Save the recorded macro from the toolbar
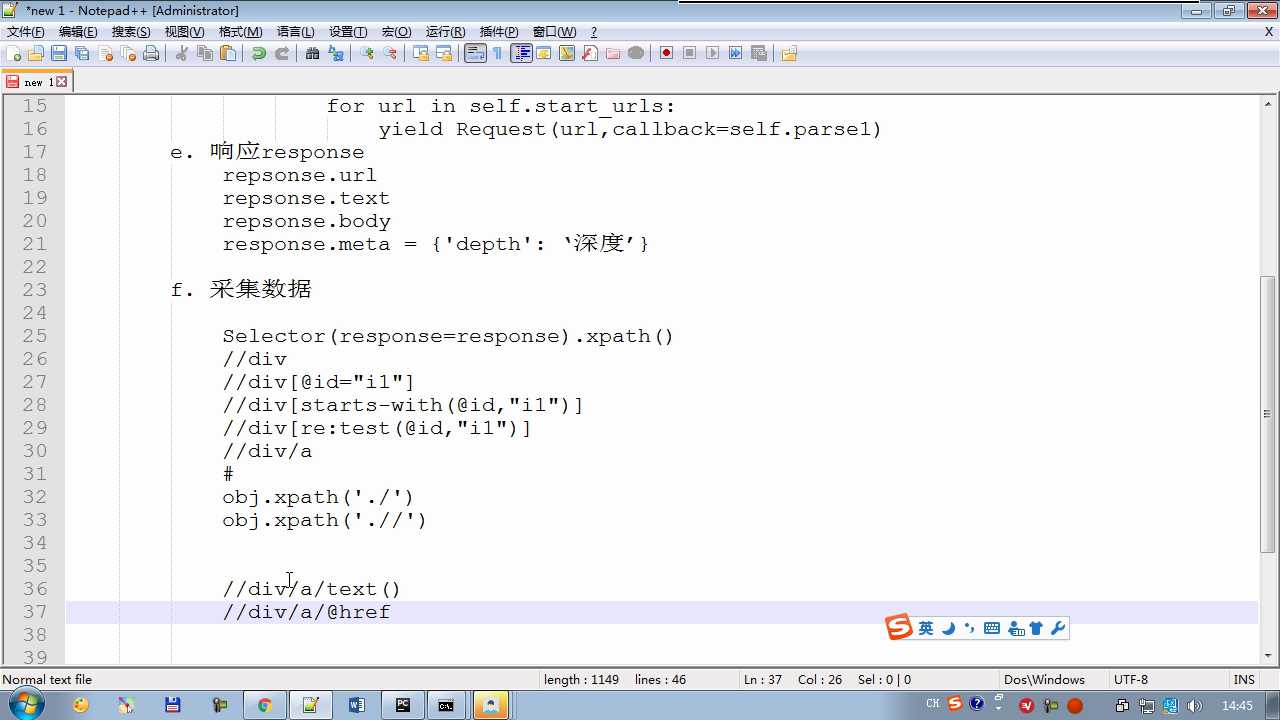The width and height of the screenshot is (1280, 720). (x=758, y=54)
